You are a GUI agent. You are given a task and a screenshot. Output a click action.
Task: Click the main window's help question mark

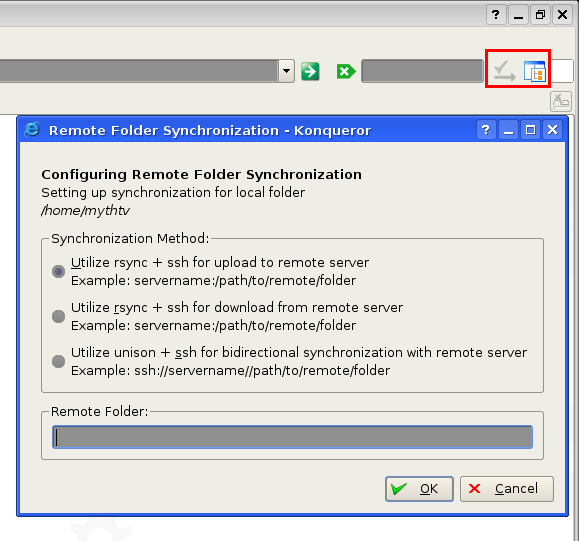coord(496,15)
